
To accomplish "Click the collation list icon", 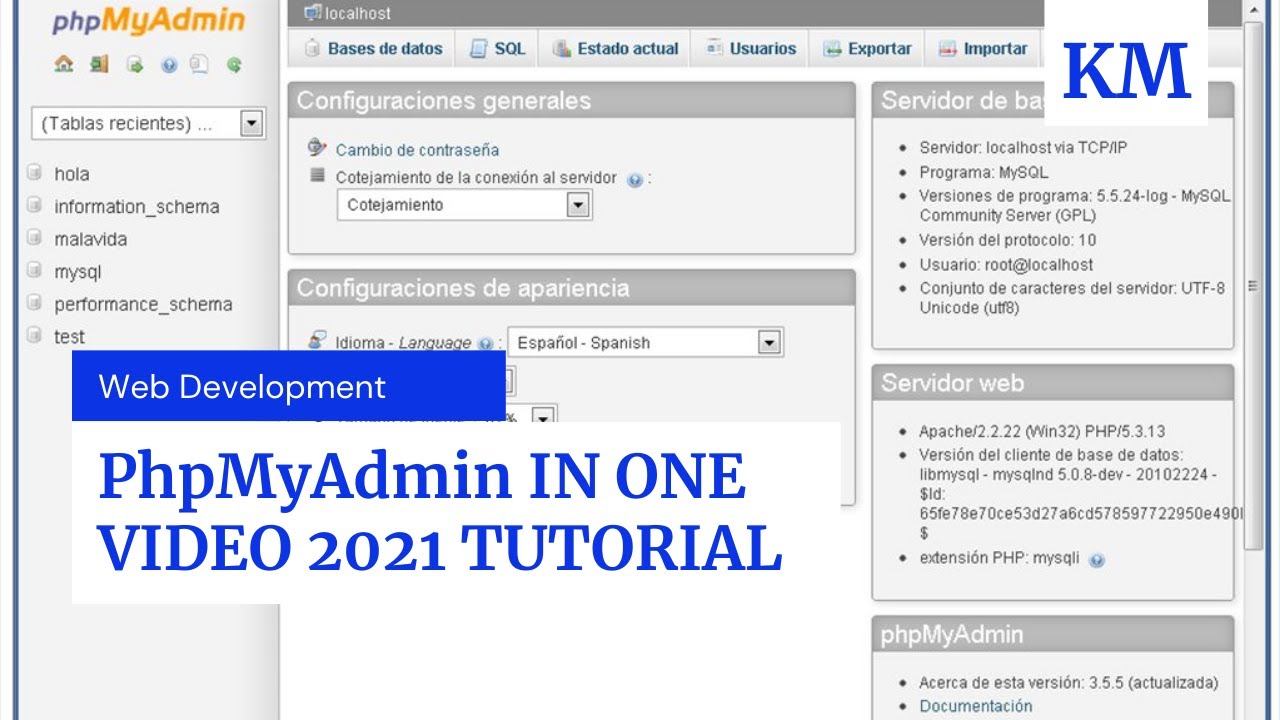I will point(318,175).
